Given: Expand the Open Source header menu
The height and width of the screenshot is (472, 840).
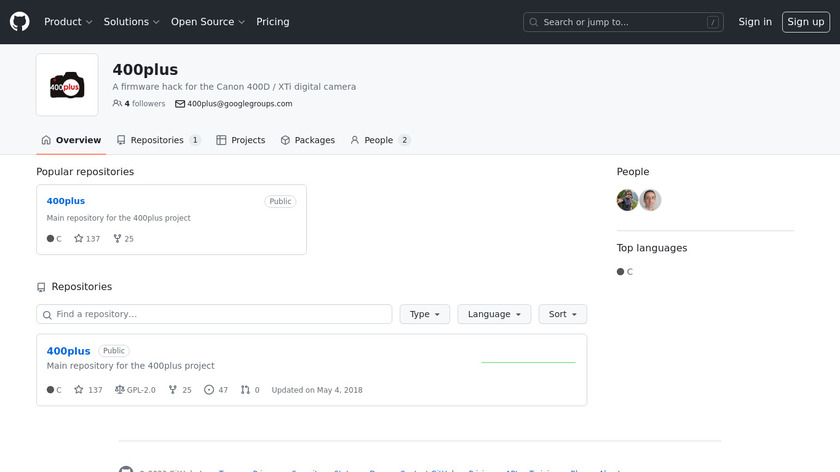Looking at the screenshot, I should [208, 22].
